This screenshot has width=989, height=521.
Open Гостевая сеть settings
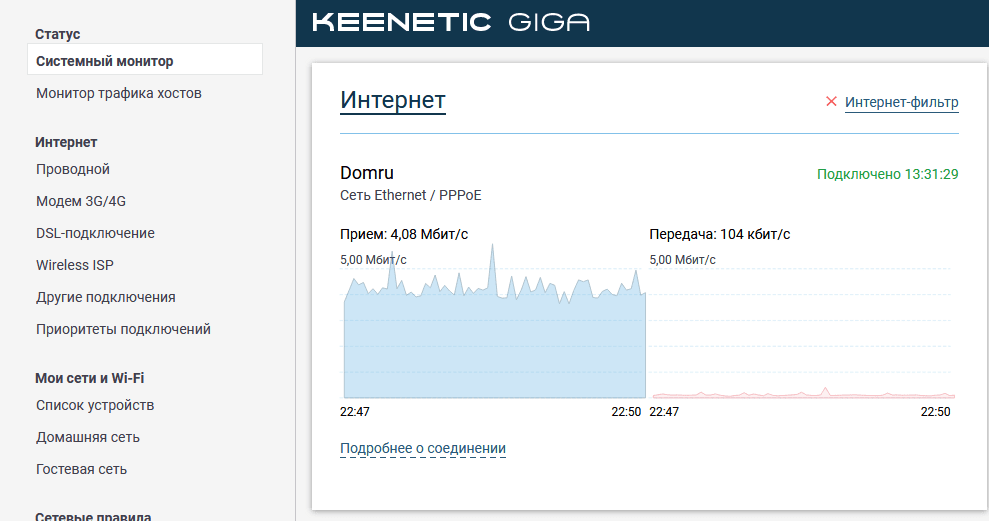click(x=82, y=469)
